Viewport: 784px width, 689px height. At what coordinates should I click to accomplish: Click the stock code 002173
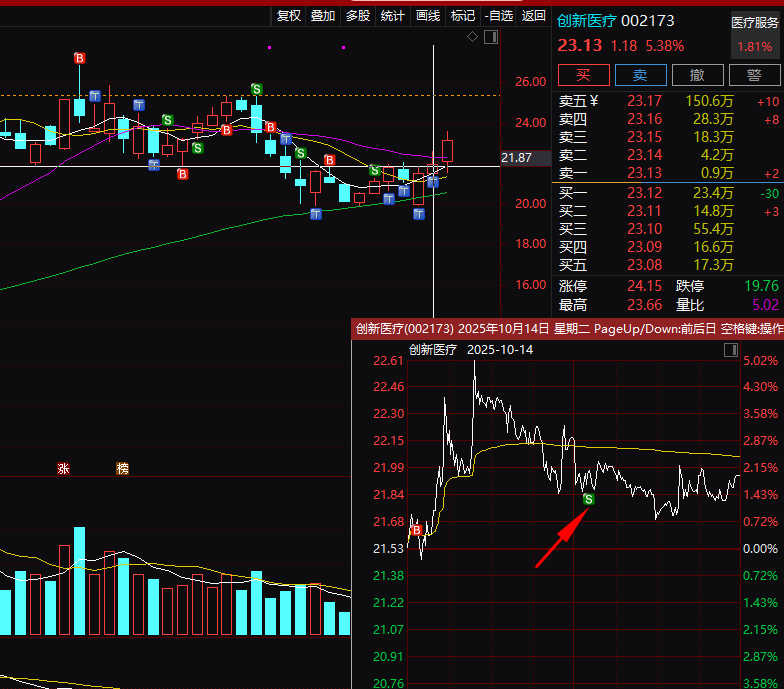pyautogui.click(x=648, y=21)
